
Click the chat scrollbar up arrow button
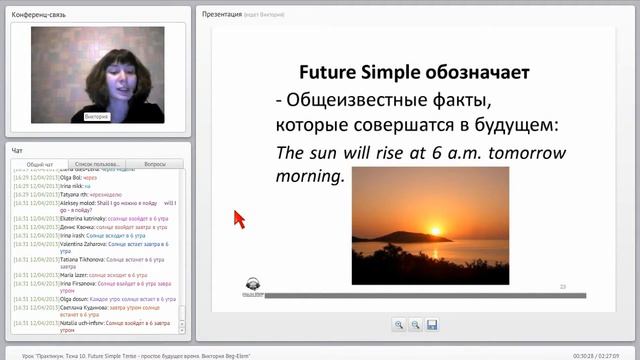click(x=182, y=324)
